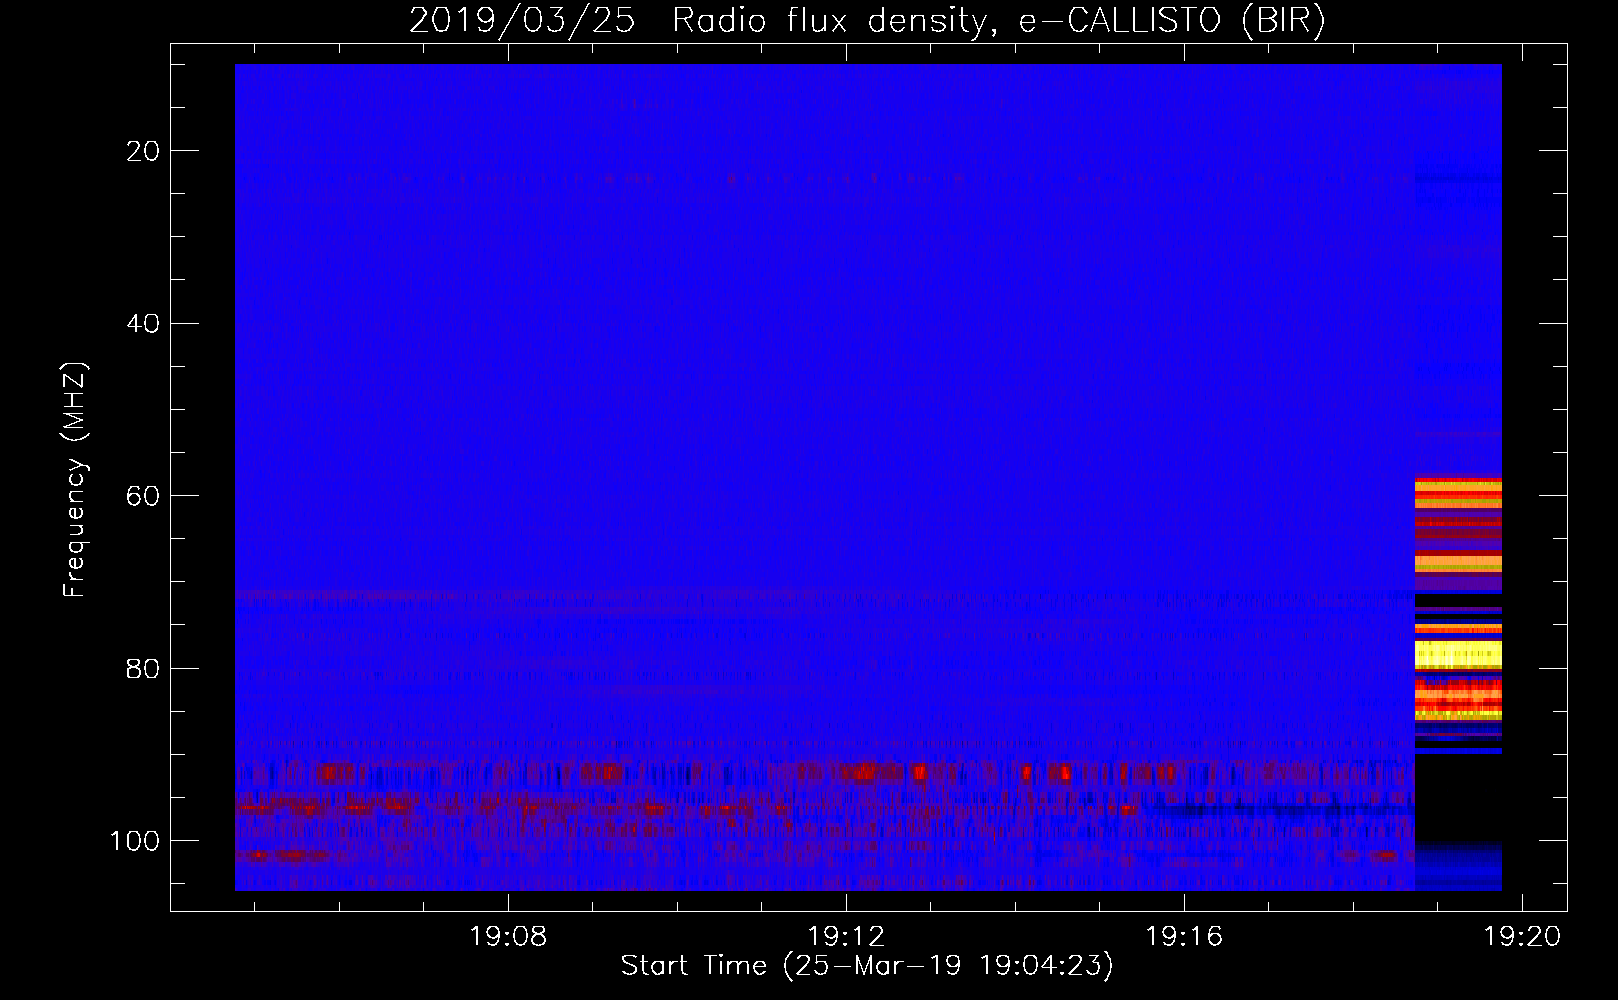The width and height of the screenshot is (1618, 1000).
Task: Click the 80 frequency tick label
Action: pos(144,669)
